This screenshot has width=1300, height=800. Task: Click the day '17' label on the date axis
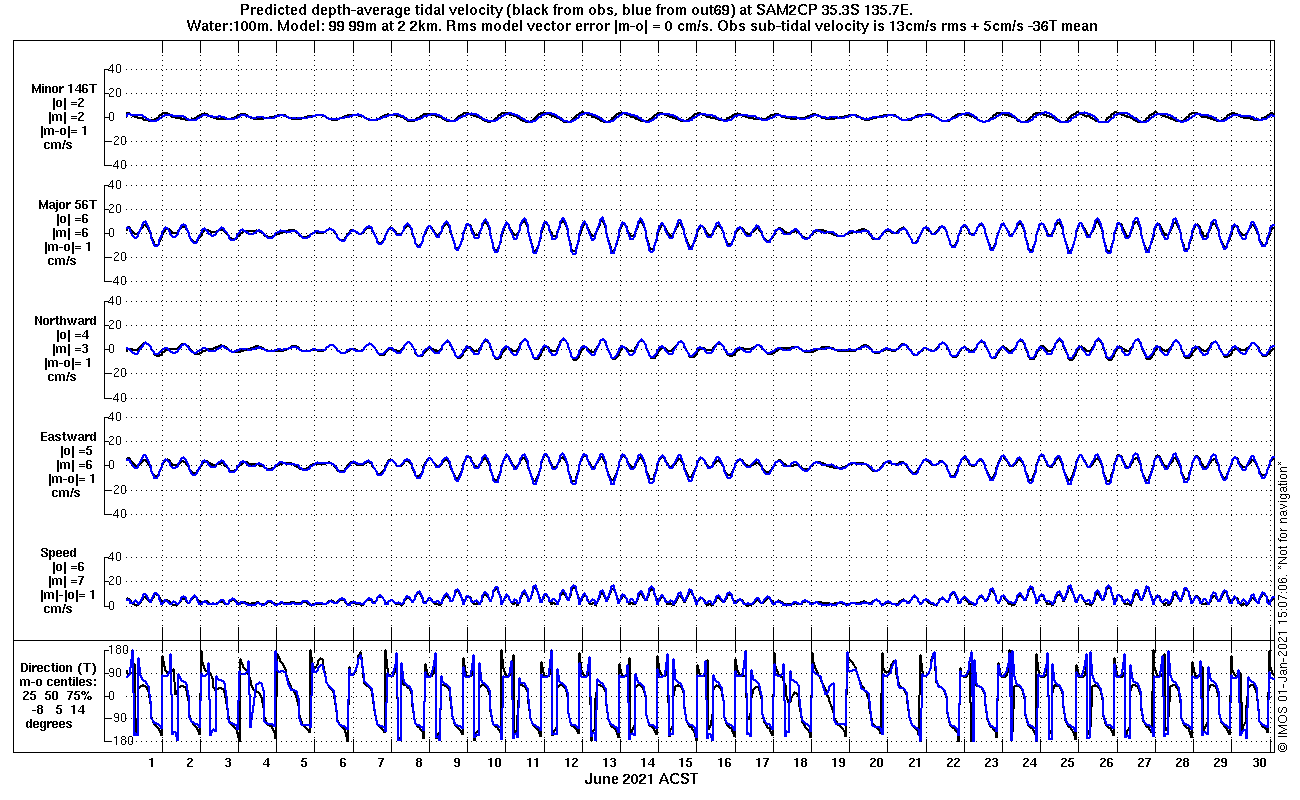point(763,762)
